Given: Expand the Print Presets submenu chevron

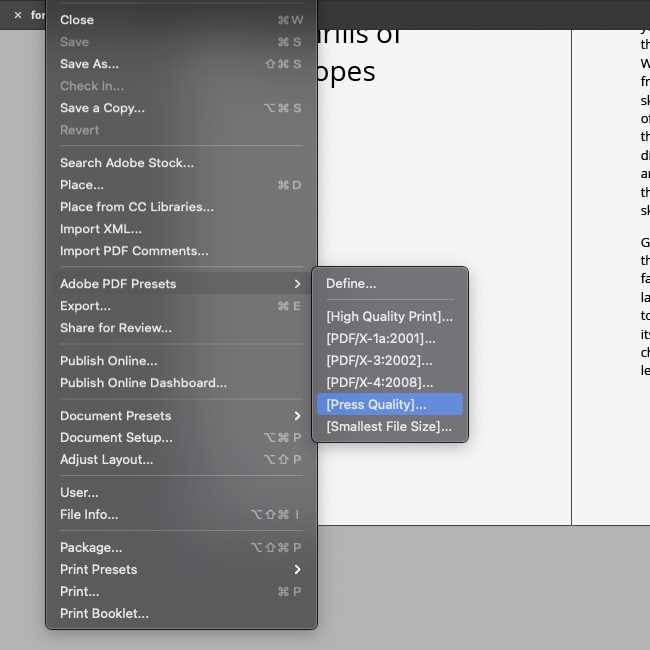Looking at the screenshot, I should pos(297,570).
